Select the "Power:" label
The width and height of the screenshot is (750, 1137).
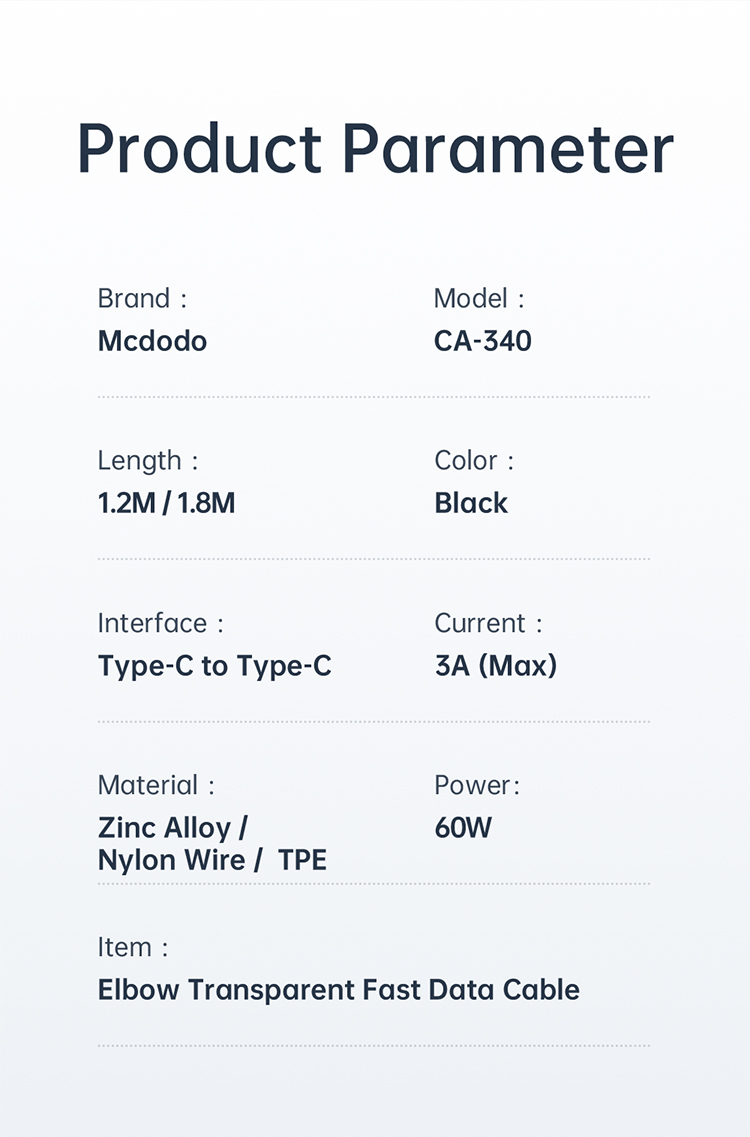click(x=477, y=785)
